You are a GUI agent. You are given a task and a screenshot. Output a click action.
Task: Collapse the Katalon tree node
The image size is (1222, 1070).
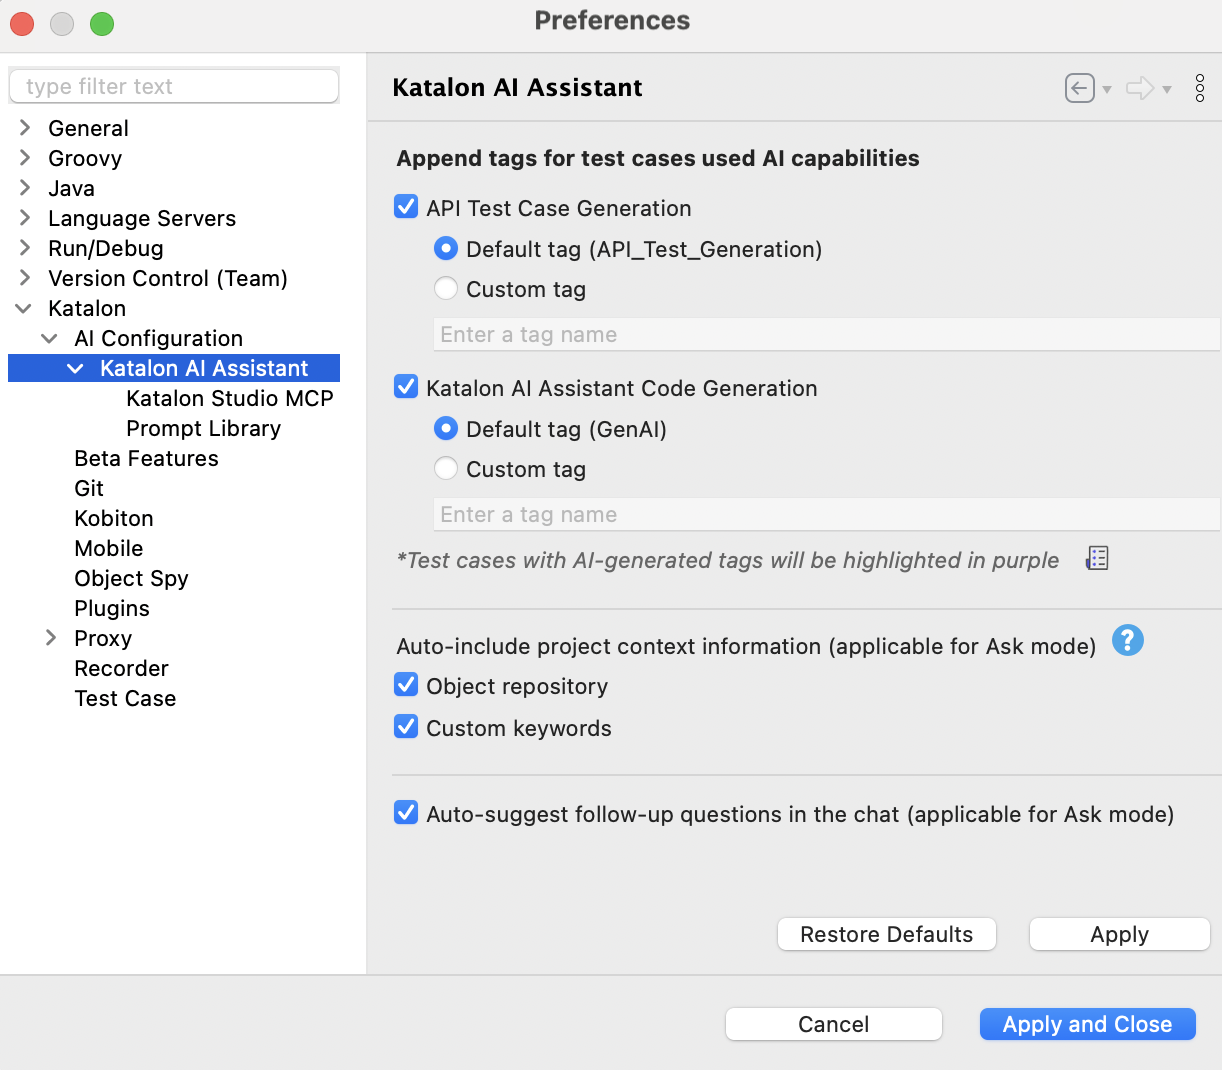(x=23, y=308)
